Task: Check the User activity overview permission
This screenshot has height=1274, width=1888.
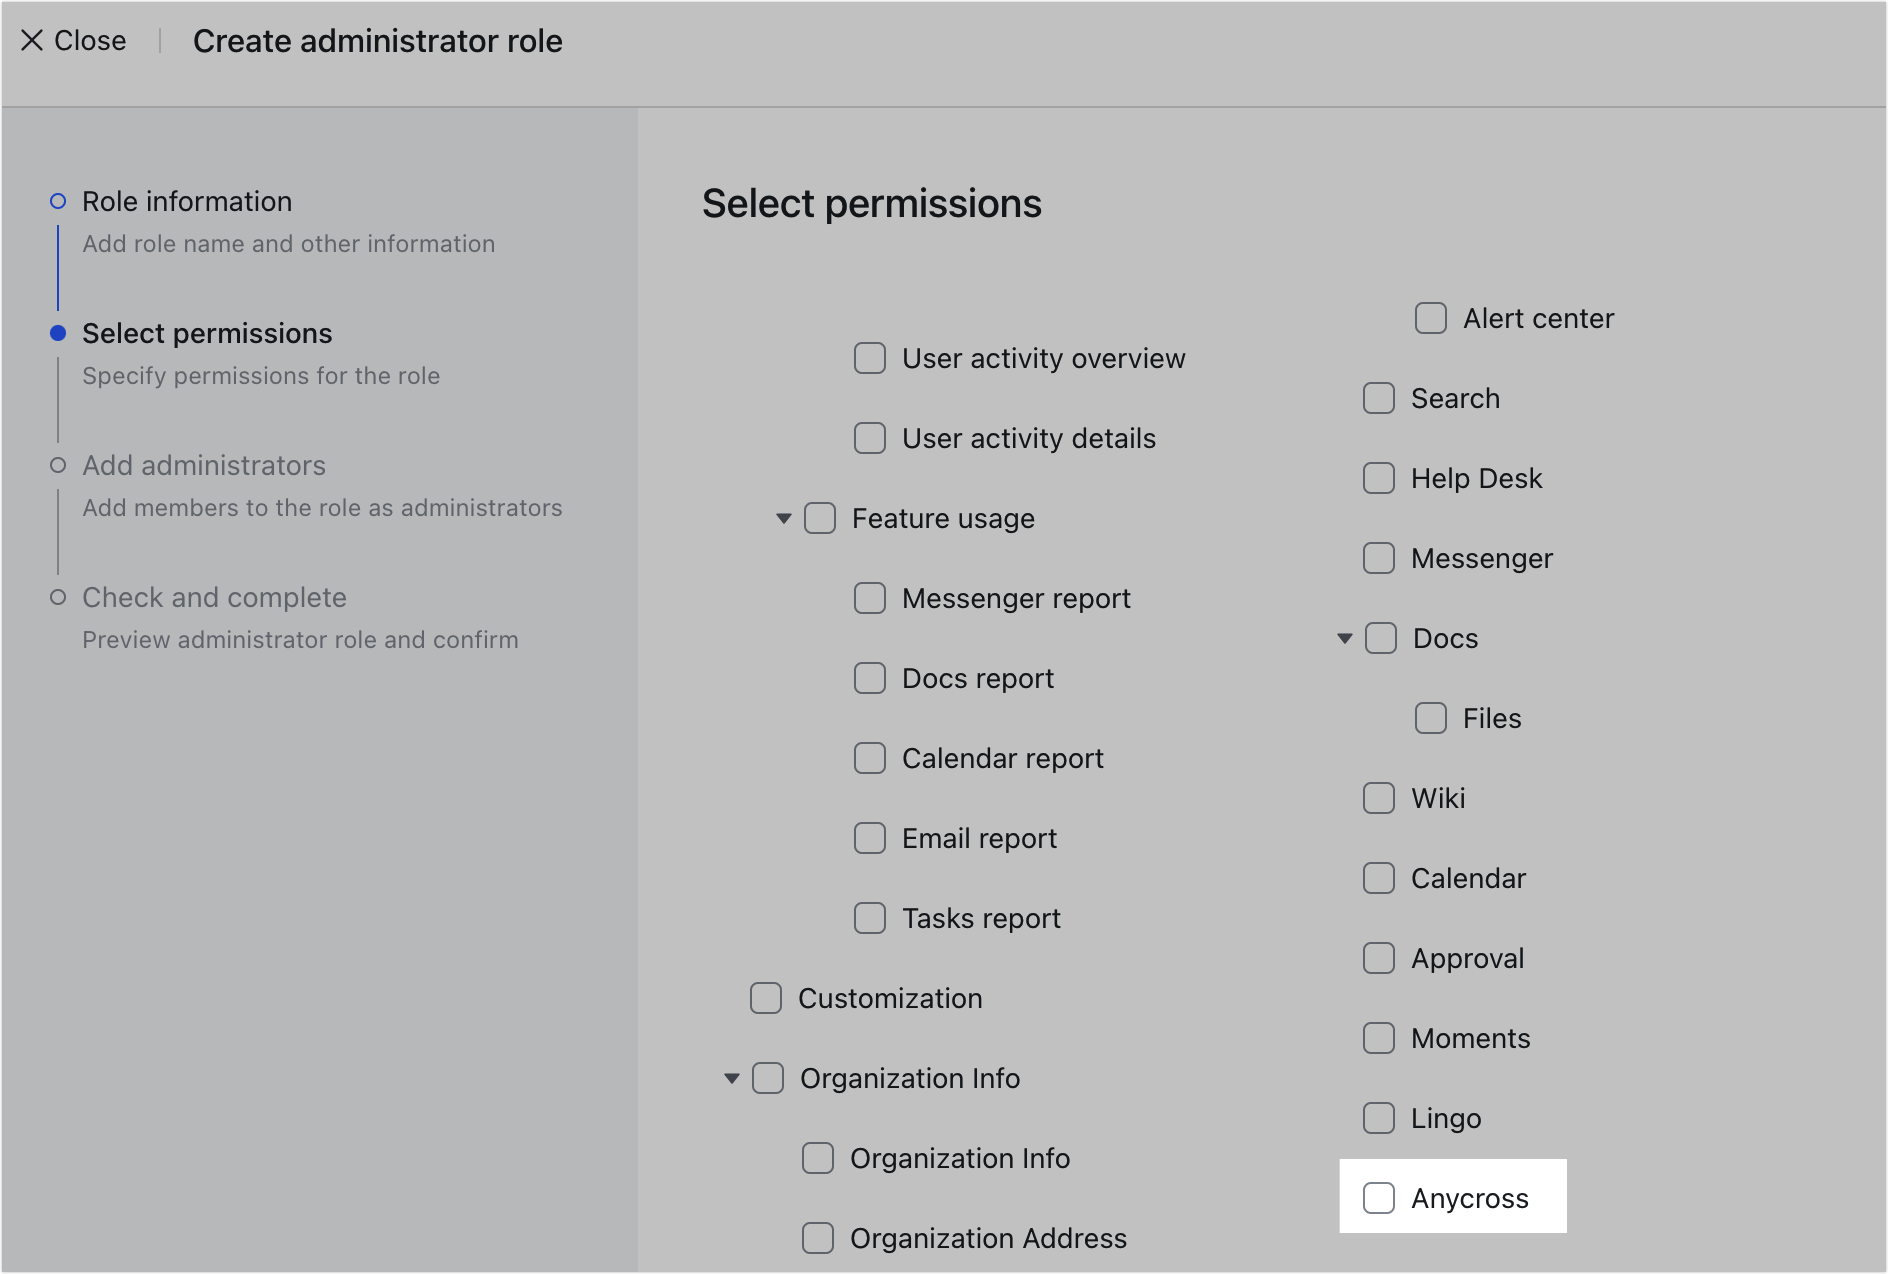Action: click(x=869, y=358)
